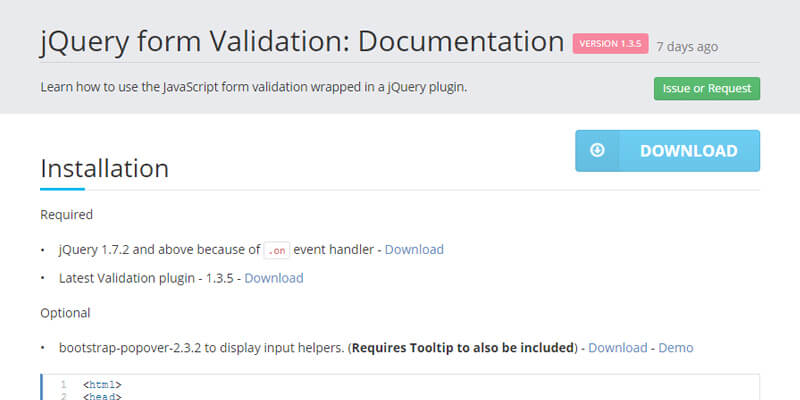Image resolution: width=800 pixels, height=400 pixels.
Task: Click the 'jQuery form Validation: Documentation' title
Action: point(302,42)
